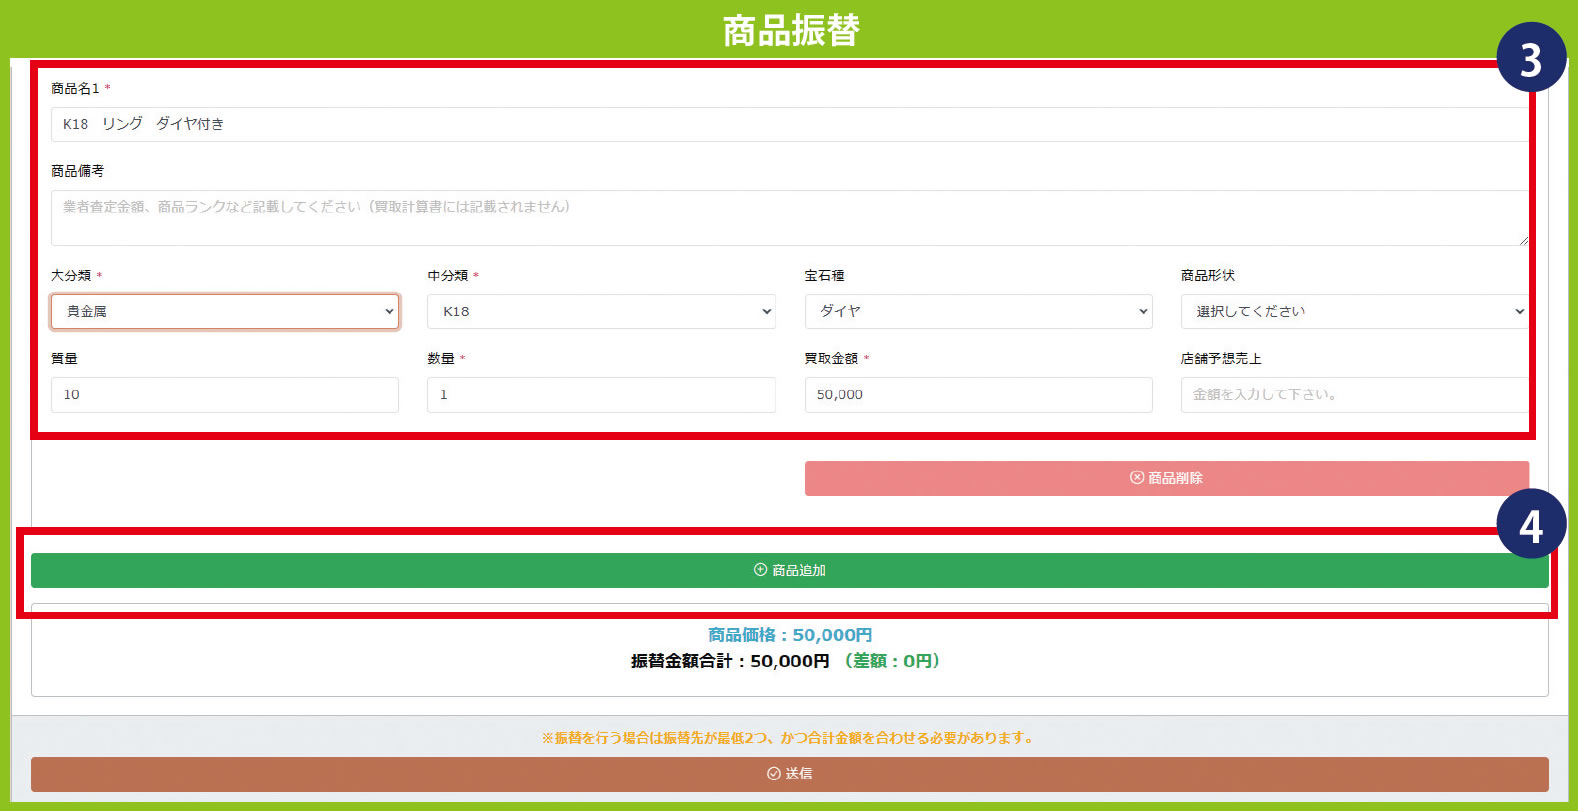Click the 商品備考 remarks textarea
Viewport: 1578px width, 811px height.
click(x=788, y=218)
